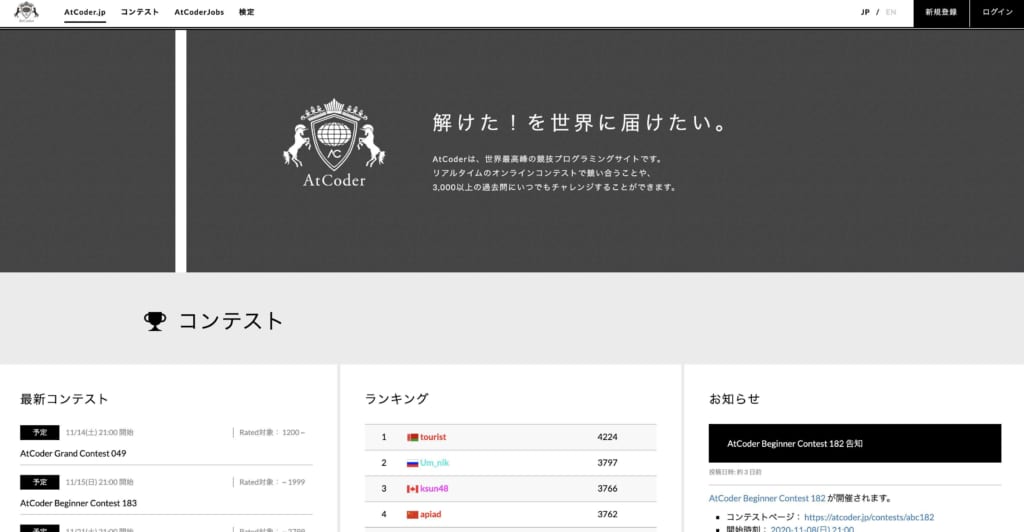Click the 新規登録 button
Image resolution: width=1024 pixels, height=532 pixels.
(941, 13)
